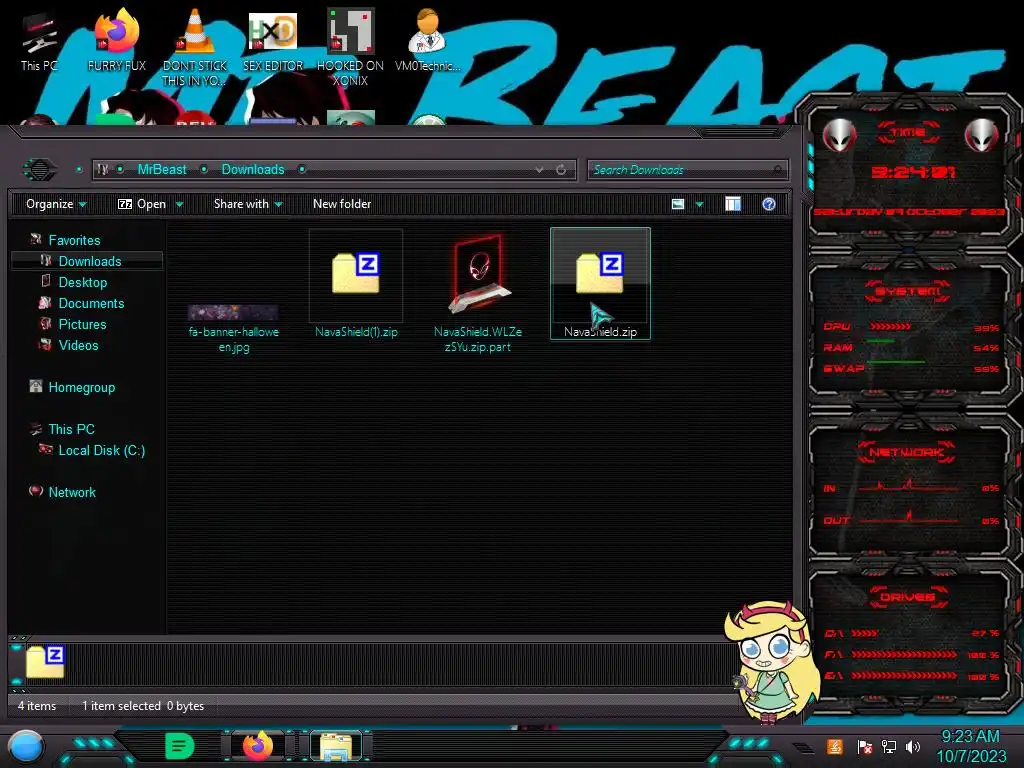
Task: Click left alien head in TIME widget
Action: (x=839, y=136)
